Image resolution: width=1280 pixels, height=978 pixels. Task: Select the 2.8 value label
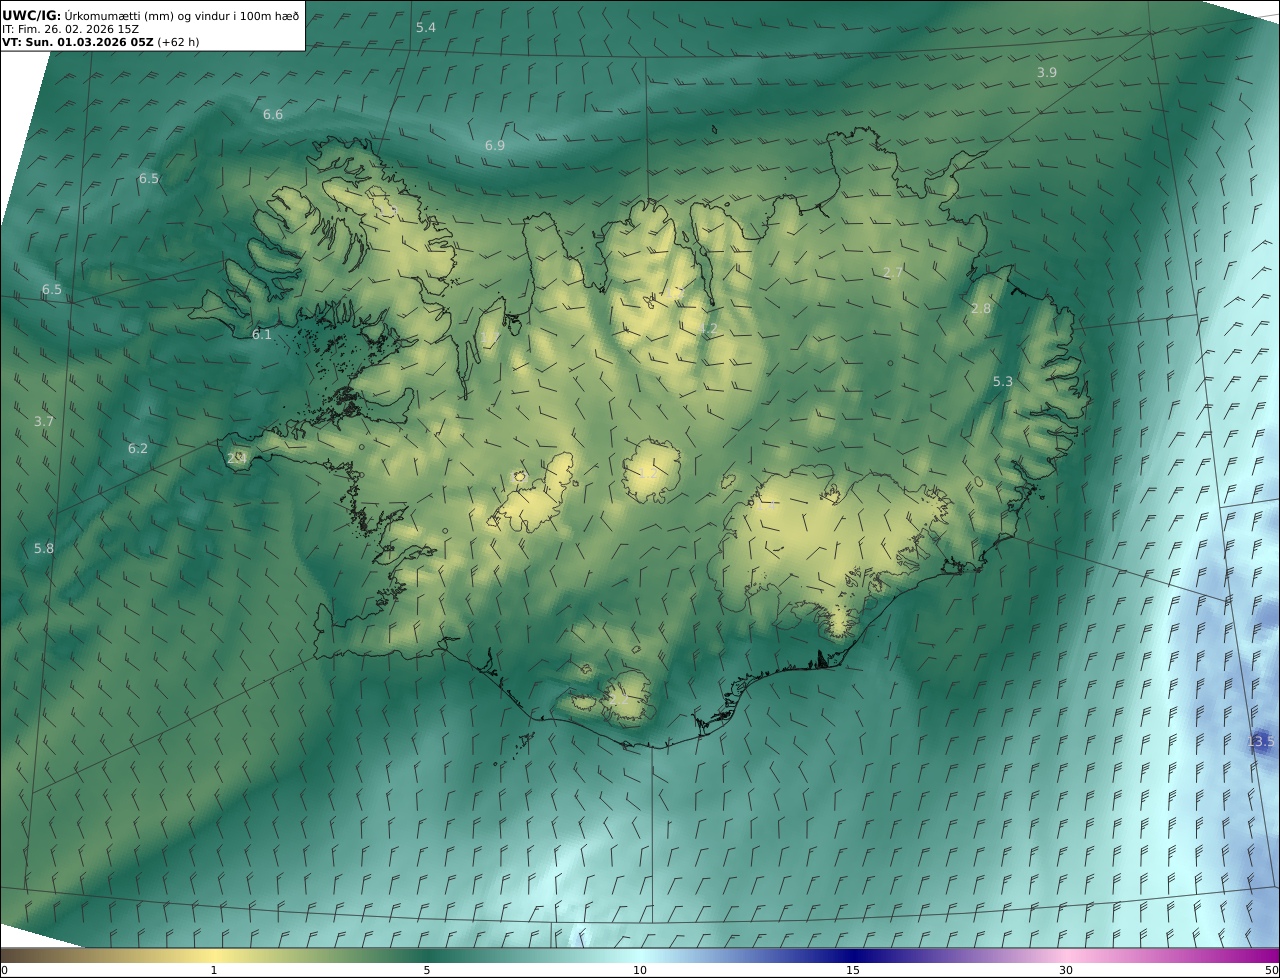pyautogui.click(x=981, y=309)
